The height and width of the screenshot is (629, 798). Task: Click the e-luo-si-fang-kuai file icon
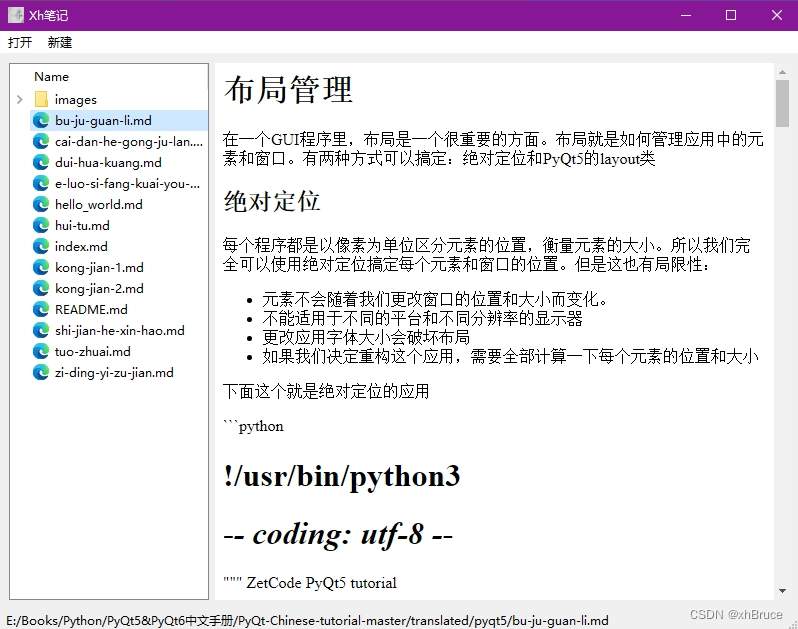[41, 183]
